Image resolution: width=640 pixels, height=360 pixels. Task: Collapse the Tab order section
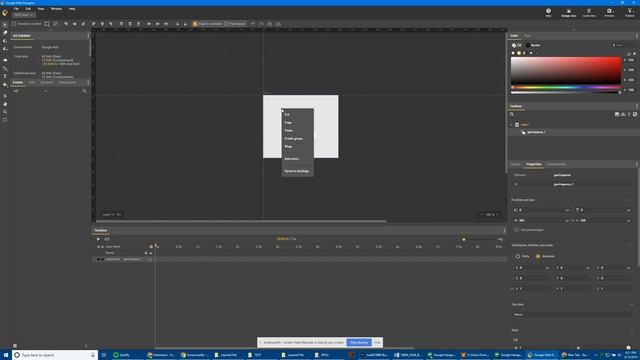[x=632, y=304]
